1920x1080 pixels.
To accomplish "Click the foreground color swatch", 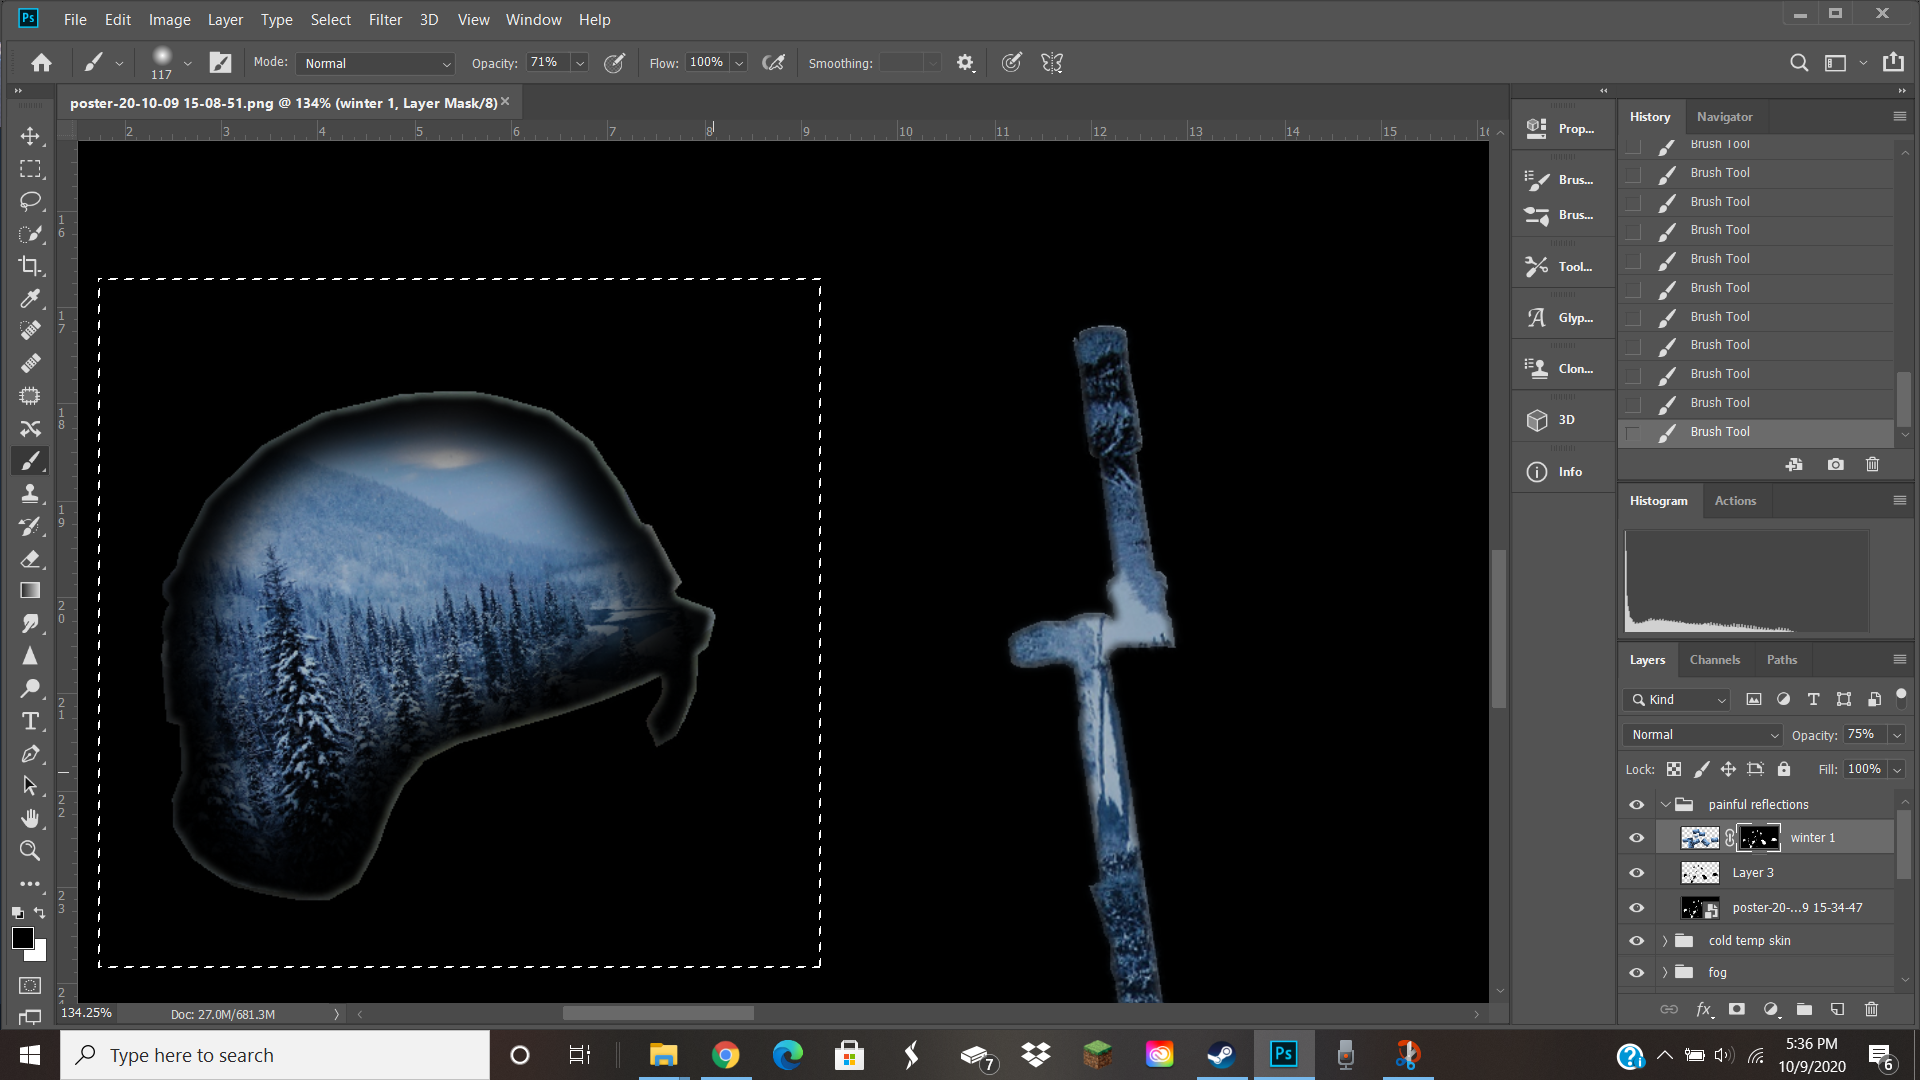I will (22, 938).
